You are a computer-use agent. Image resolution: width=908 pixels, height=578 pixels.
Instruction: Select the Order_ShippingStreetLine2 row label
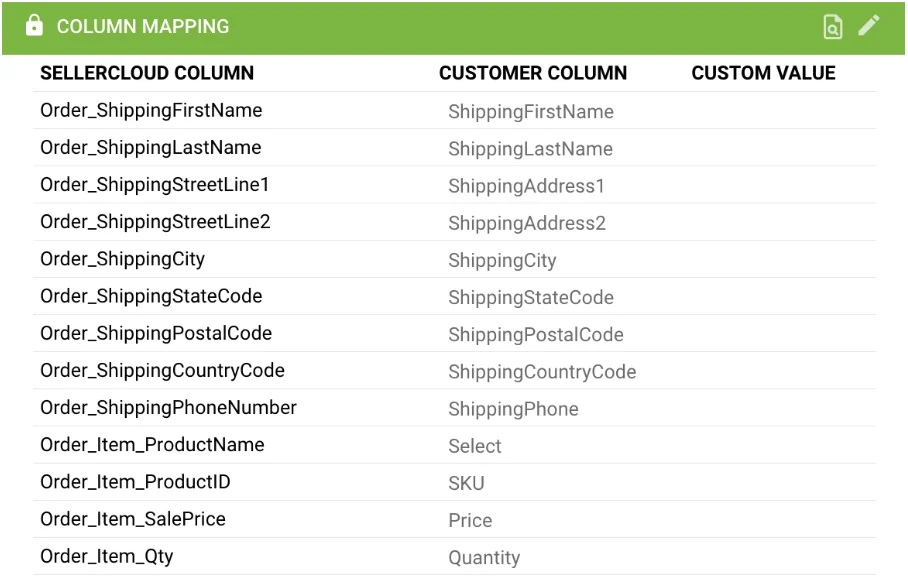[155, 221]
